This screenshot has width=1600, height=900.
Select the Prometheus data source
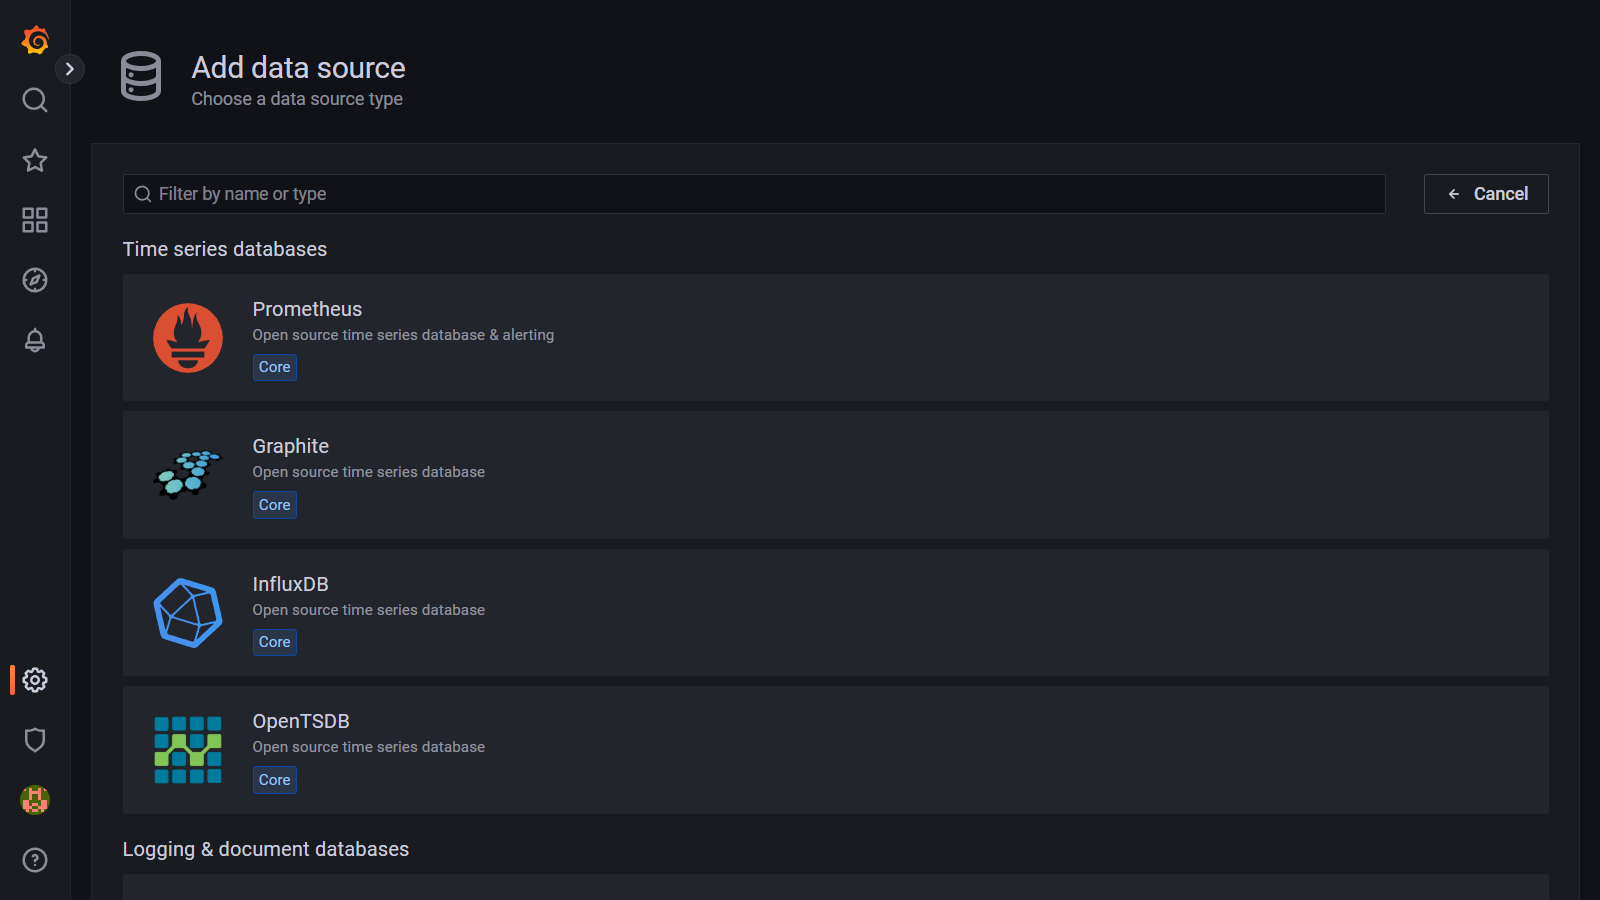[x=835, y=338]
